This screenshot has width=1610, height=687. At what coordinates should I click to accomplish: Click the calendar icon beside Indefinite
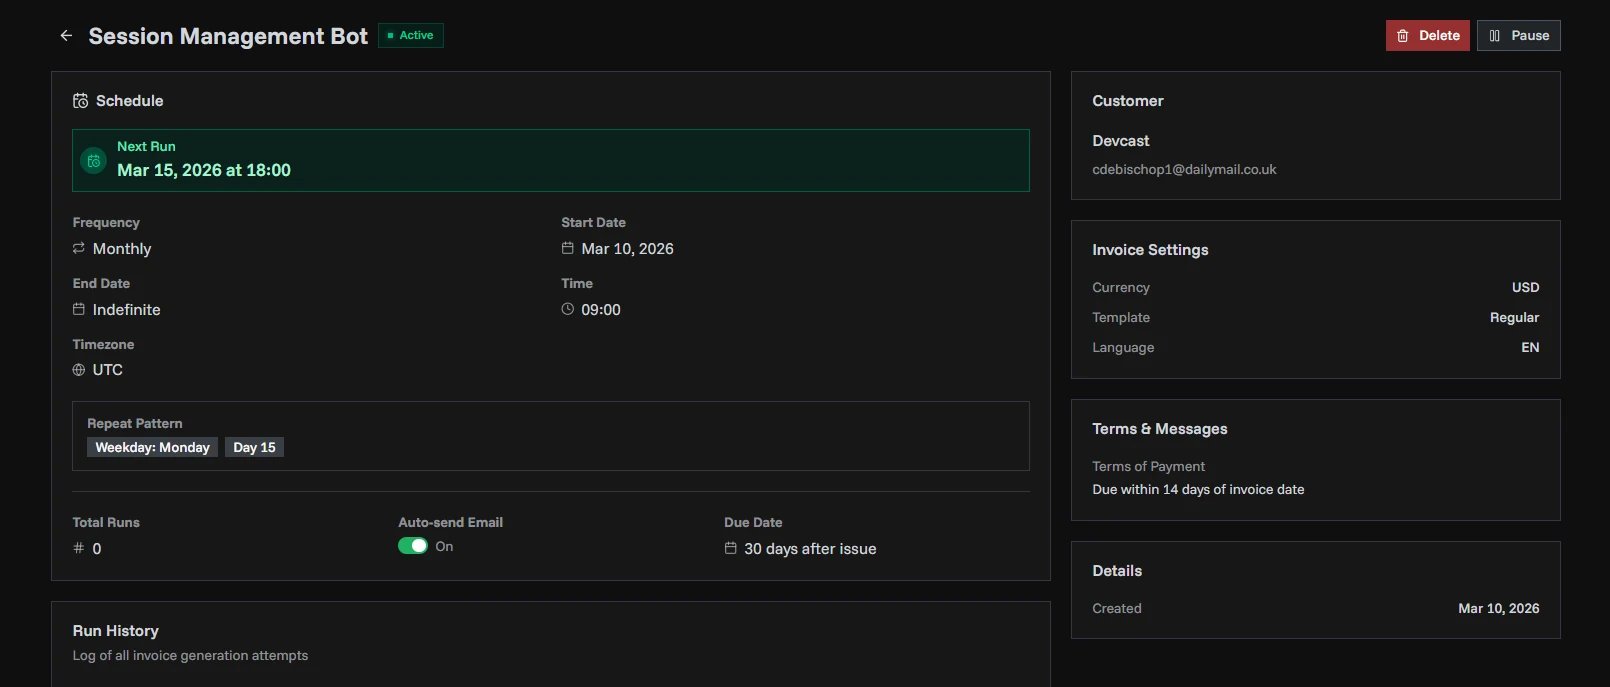(79, 309)
